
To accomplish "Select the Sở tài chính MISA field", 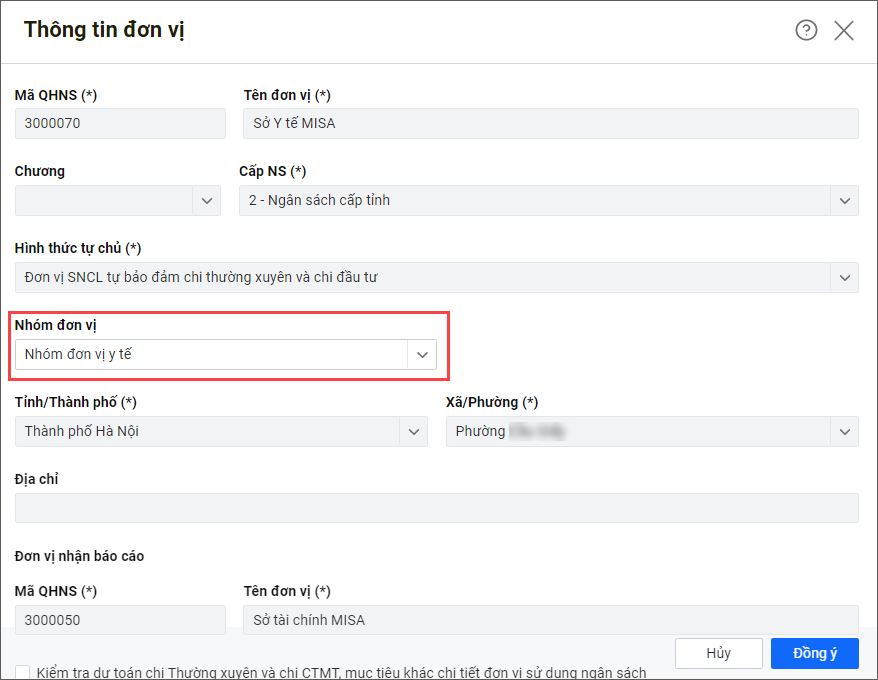I will [x=550, y=620].
